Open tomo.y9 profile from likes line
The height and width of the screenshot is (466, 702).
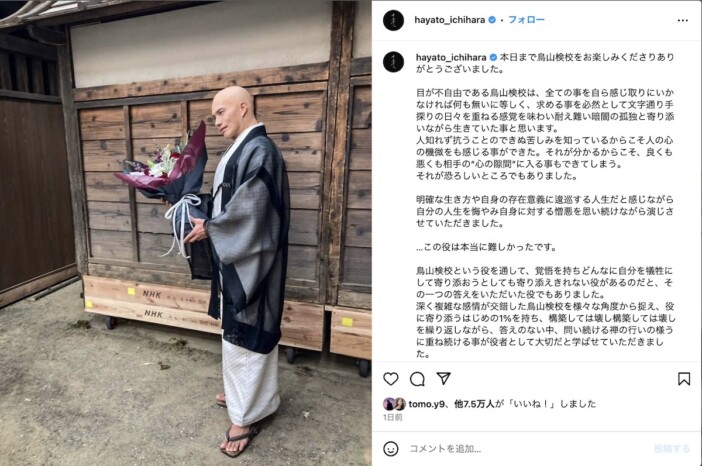[426, 404]
